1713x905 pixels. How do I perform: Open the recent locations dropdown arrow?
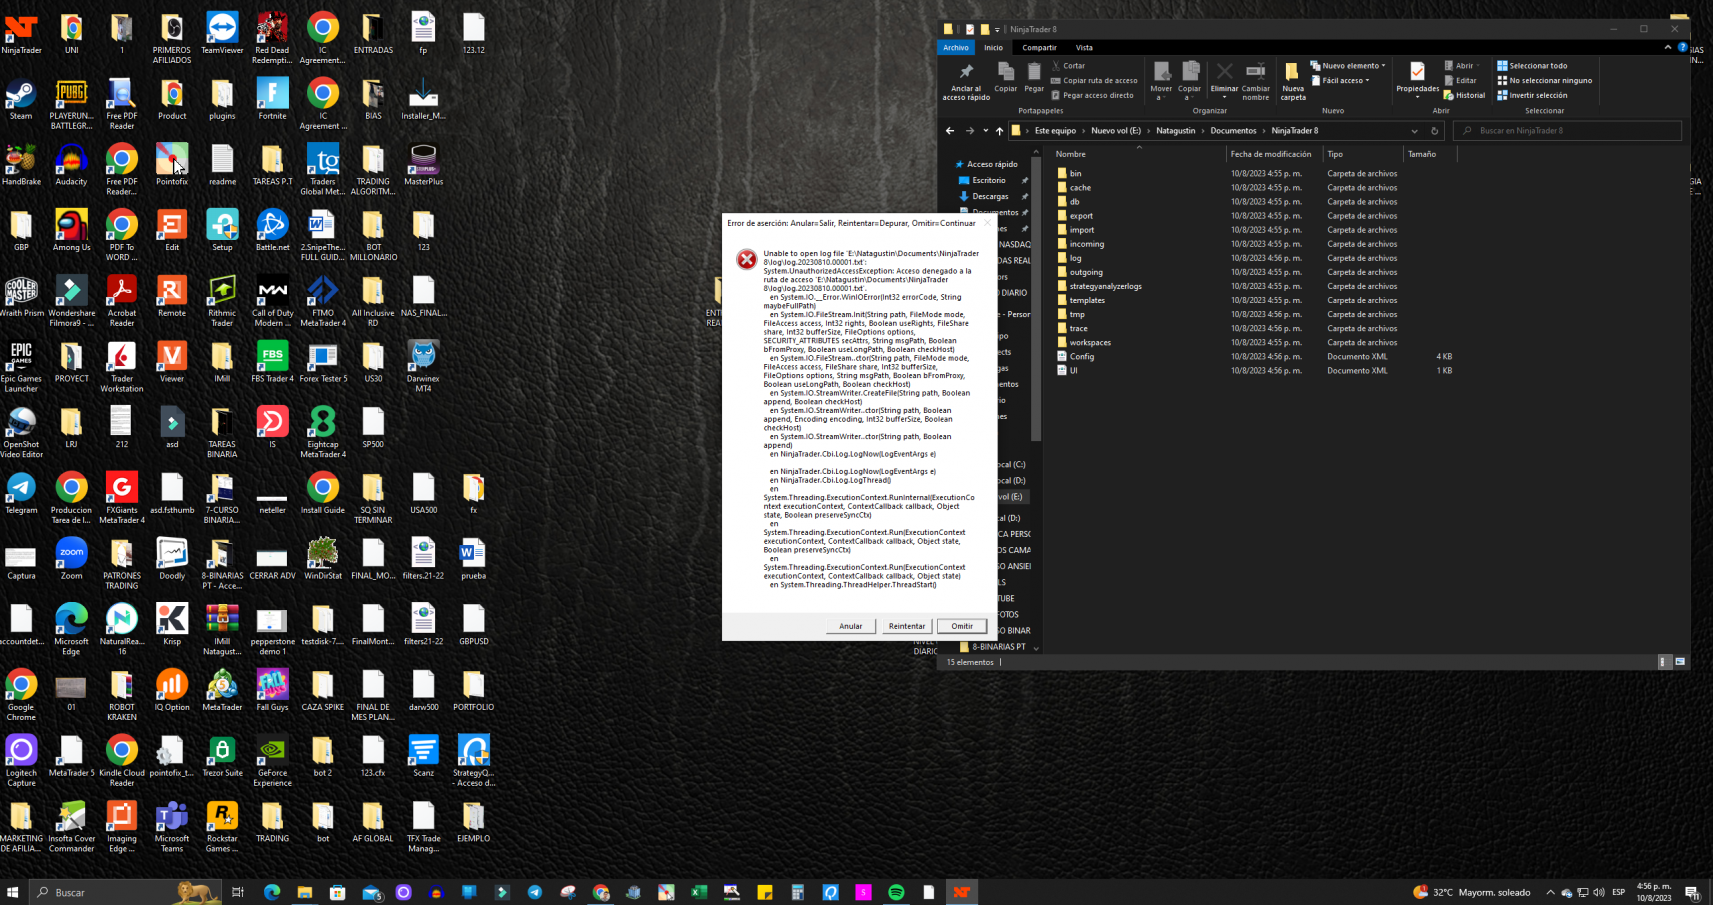[985, 131]
